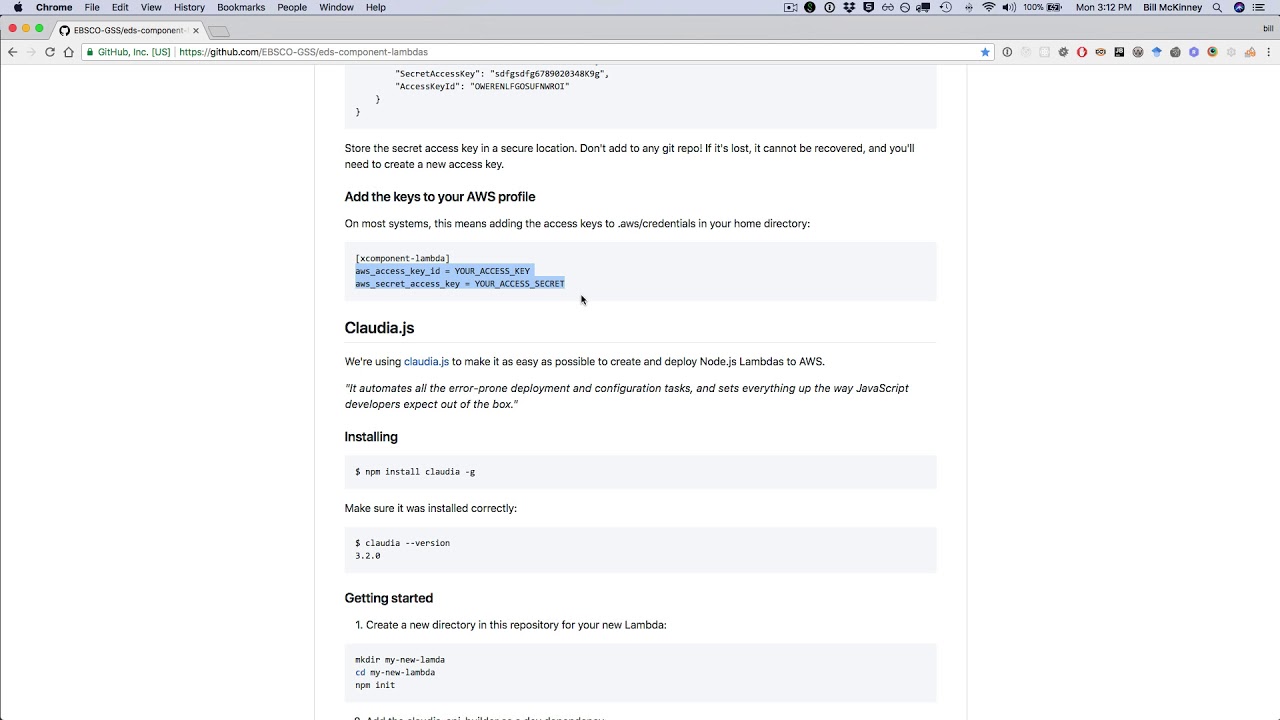Click the [xcomponent-lambda] profile line
The width and height of the screenshot is (1280, 720).
pyautogui.click(x=402, y=258)
